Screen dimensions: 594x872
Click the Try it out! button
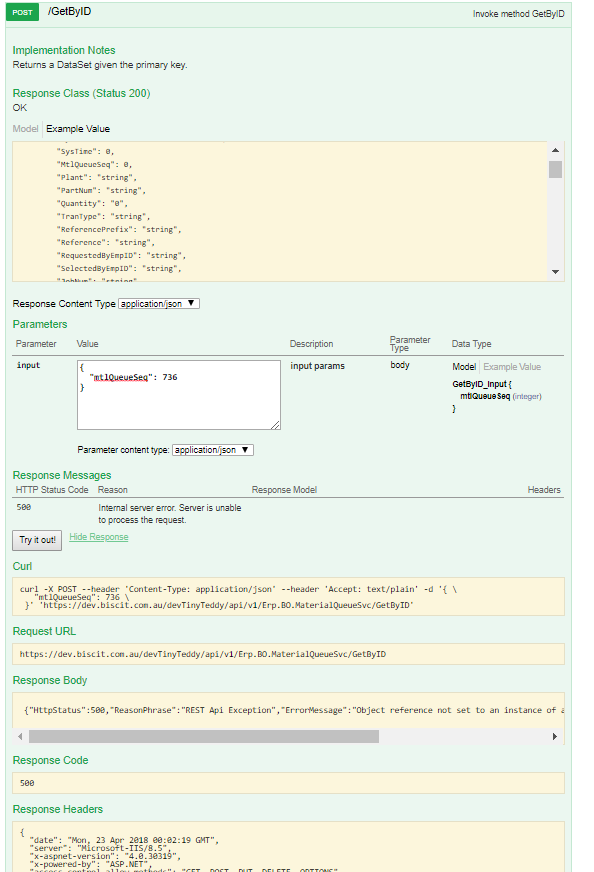(37, 540)
